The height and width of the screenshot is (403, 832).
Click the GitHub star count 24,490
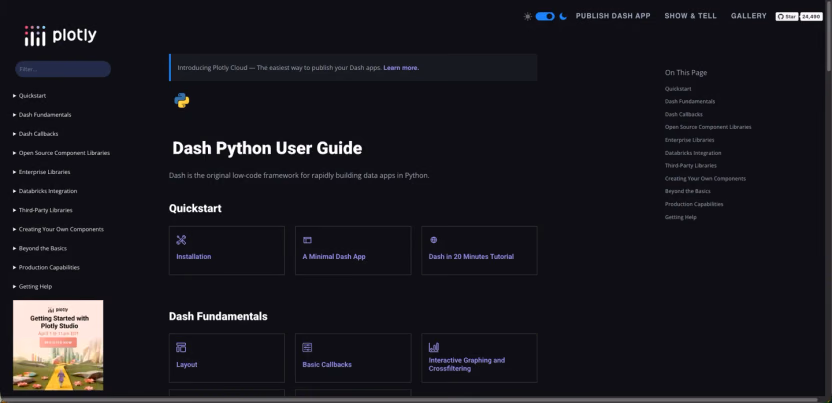tap(811, 16)
